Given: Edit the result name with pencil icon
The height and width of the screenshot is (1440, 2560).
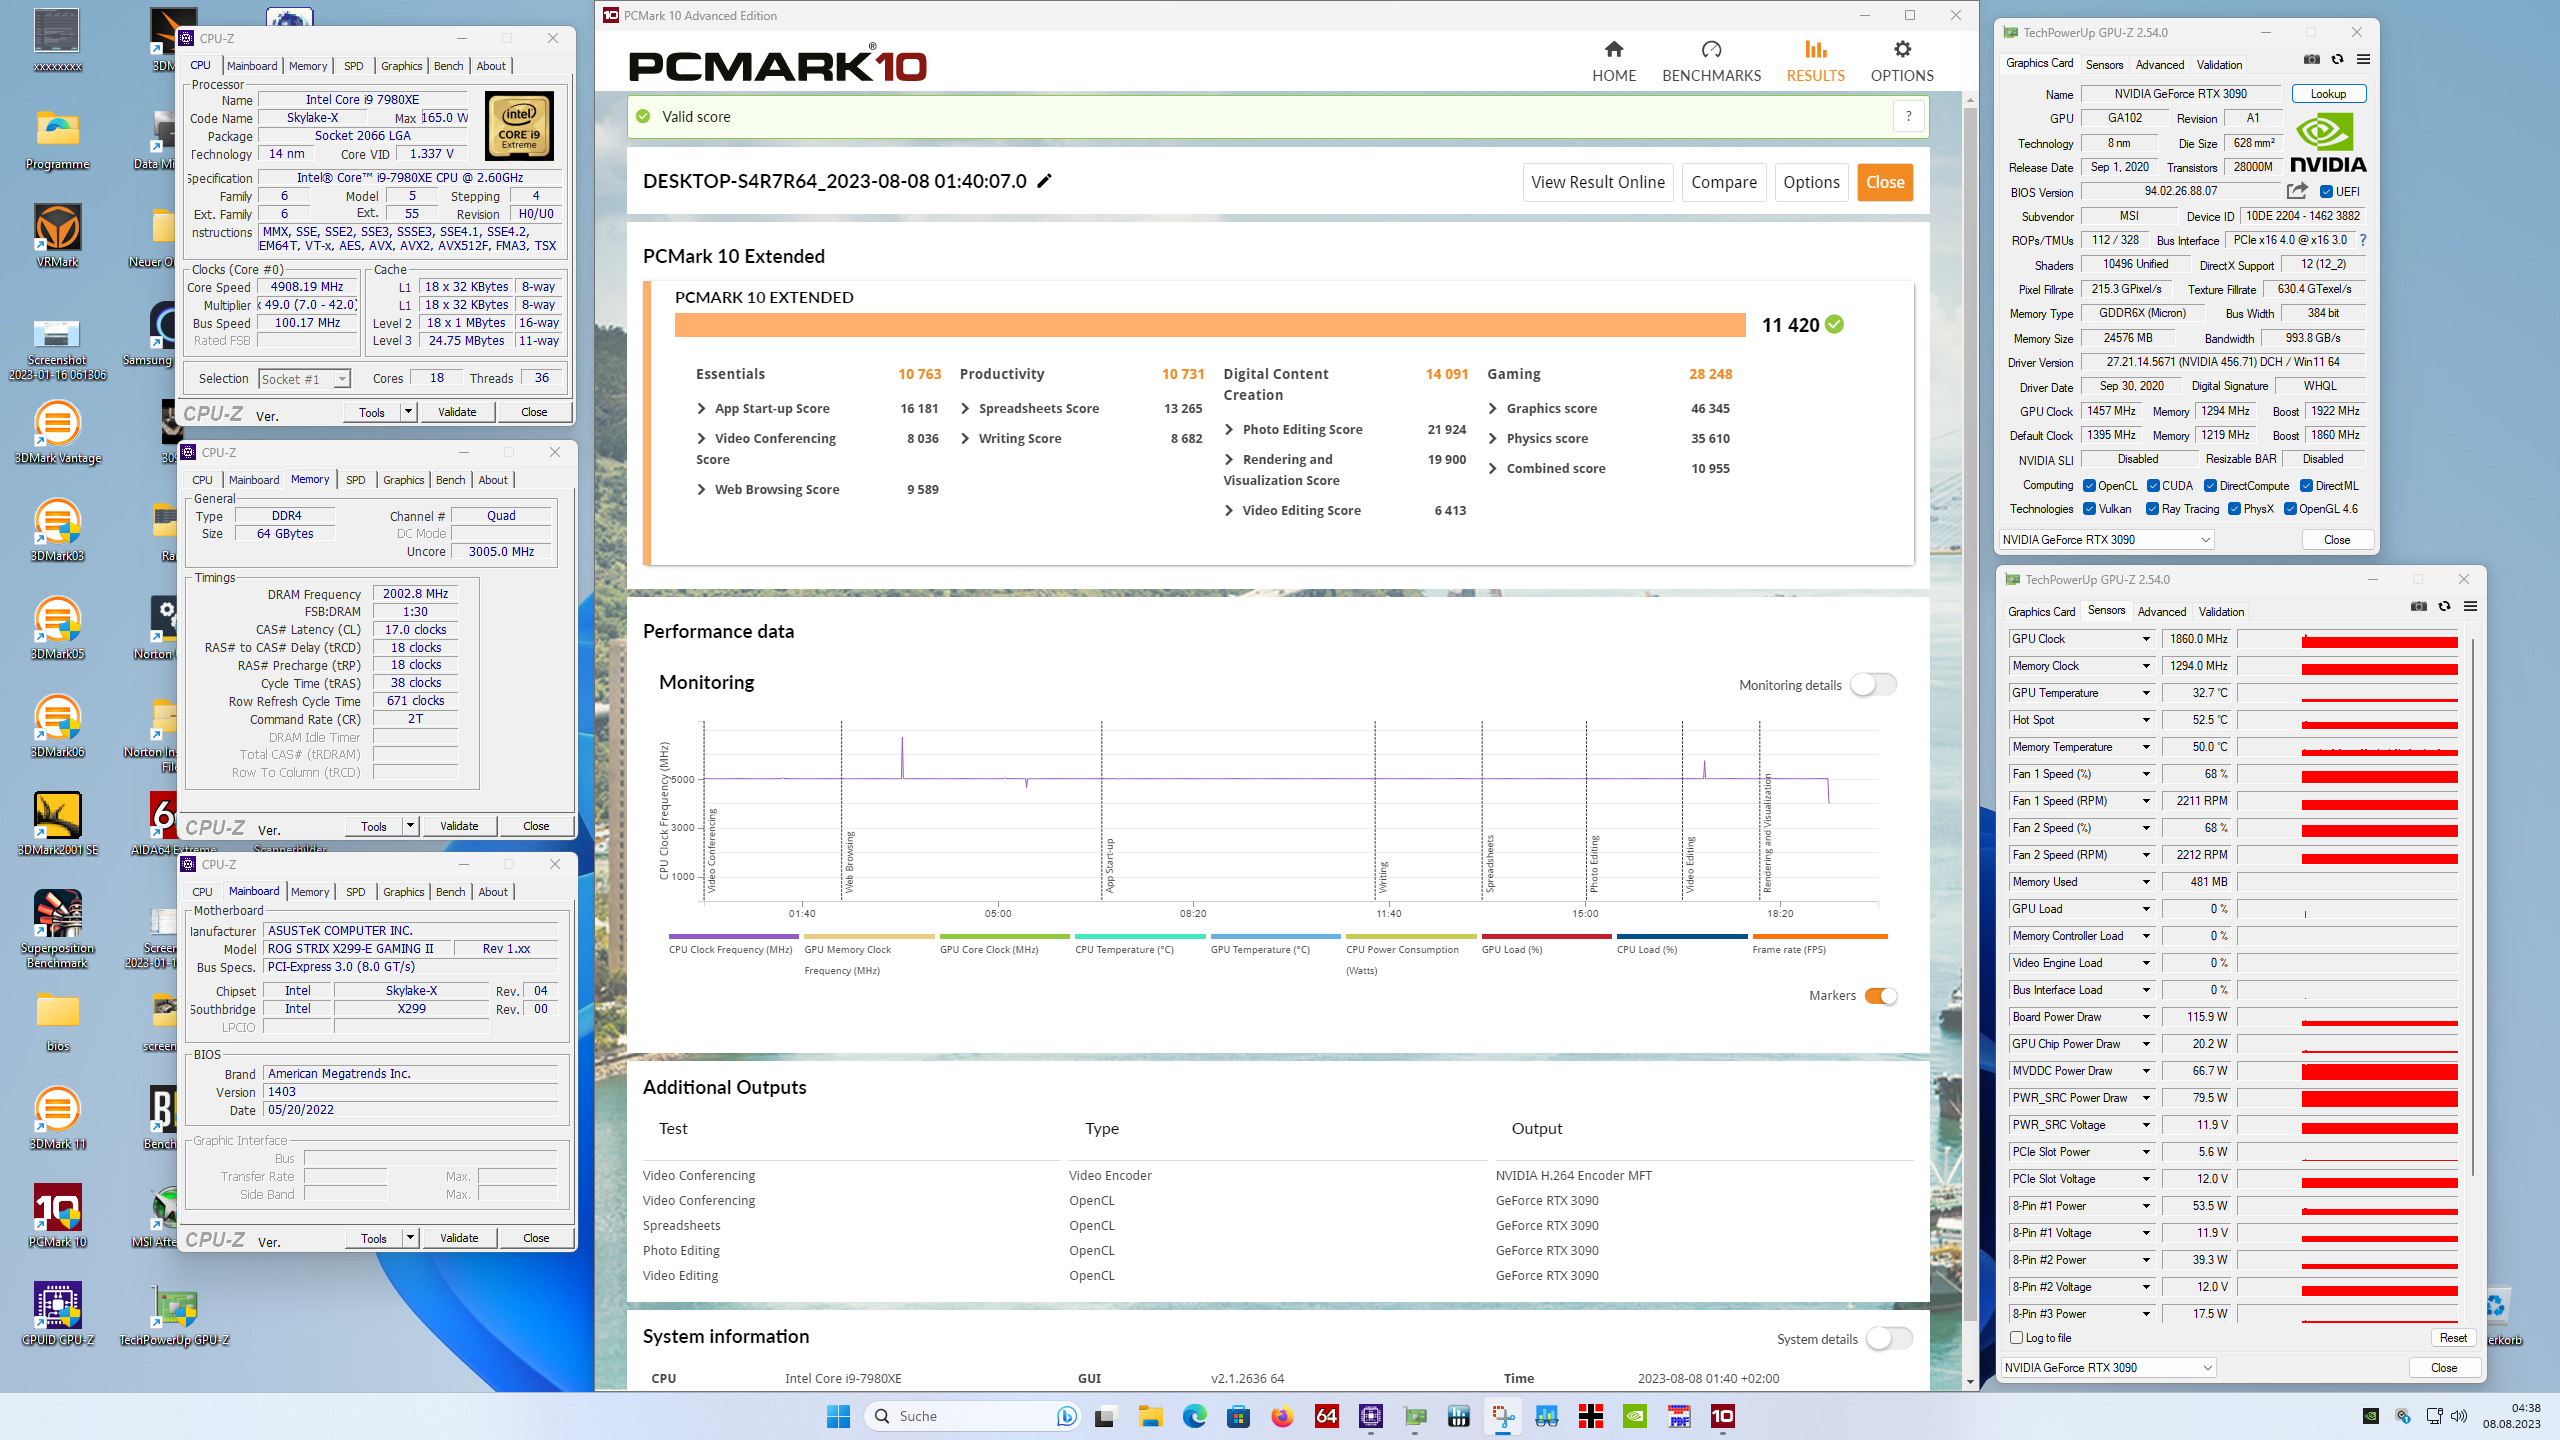Looking at the screenshot, I should coord(1044,181).
